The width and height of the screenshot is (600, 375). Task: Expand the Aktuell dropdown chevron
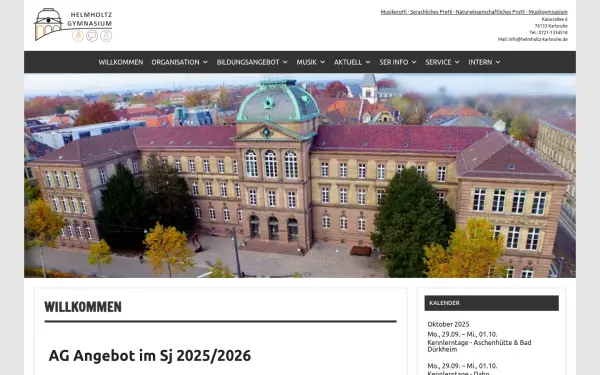[x=368, y=62]
